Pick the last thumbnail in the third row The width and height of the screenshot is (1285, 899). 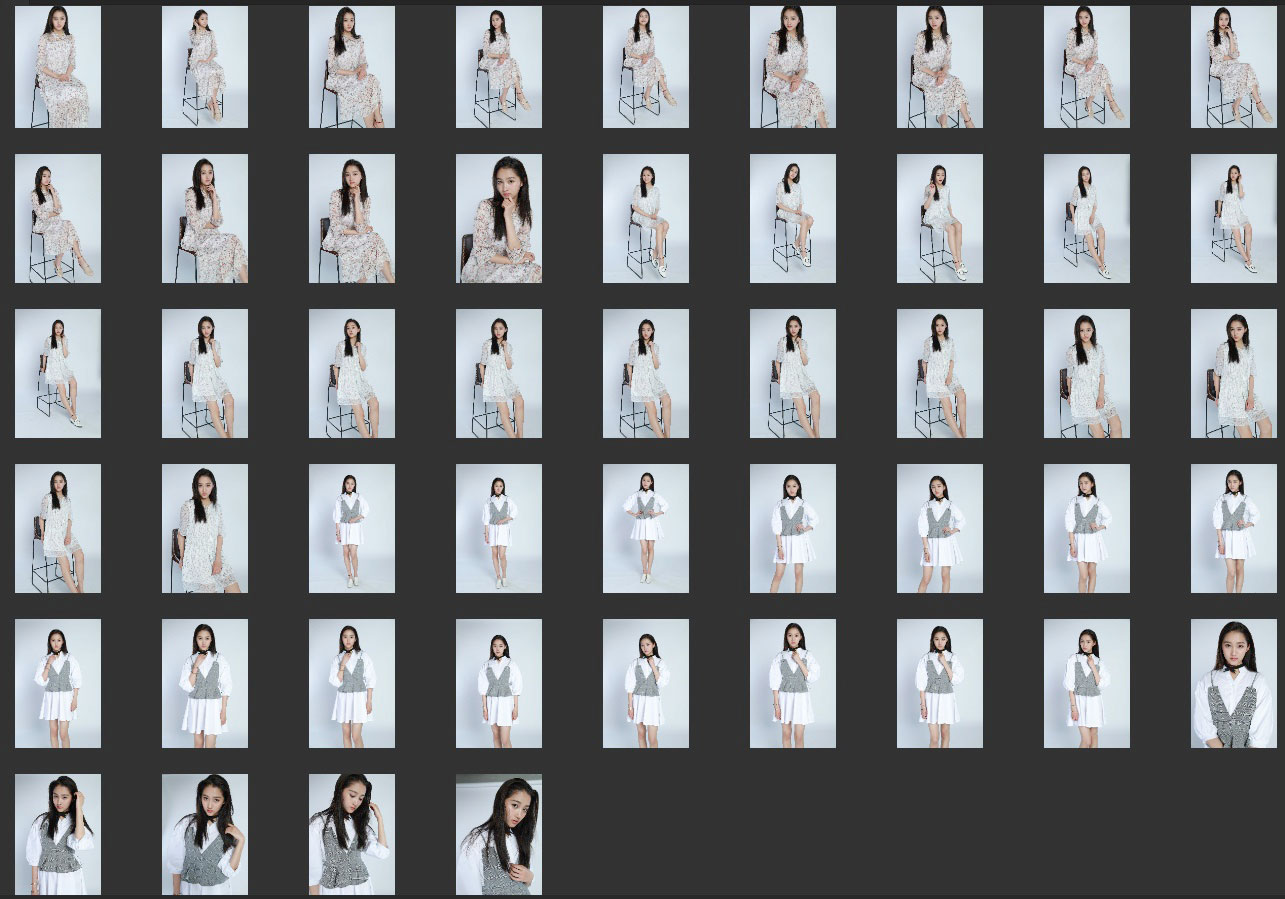point(1233,373)
